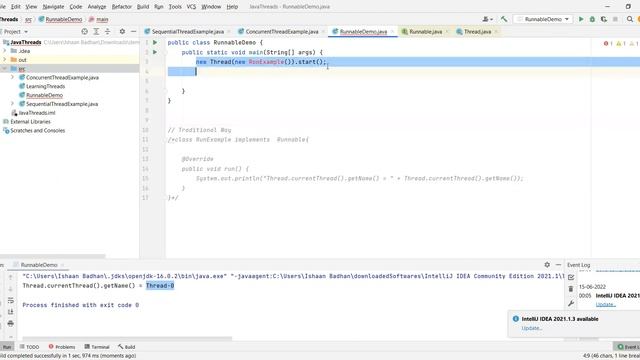Hide the Run tool window panel
Screen dimensions: 640x360
point(558,264)
